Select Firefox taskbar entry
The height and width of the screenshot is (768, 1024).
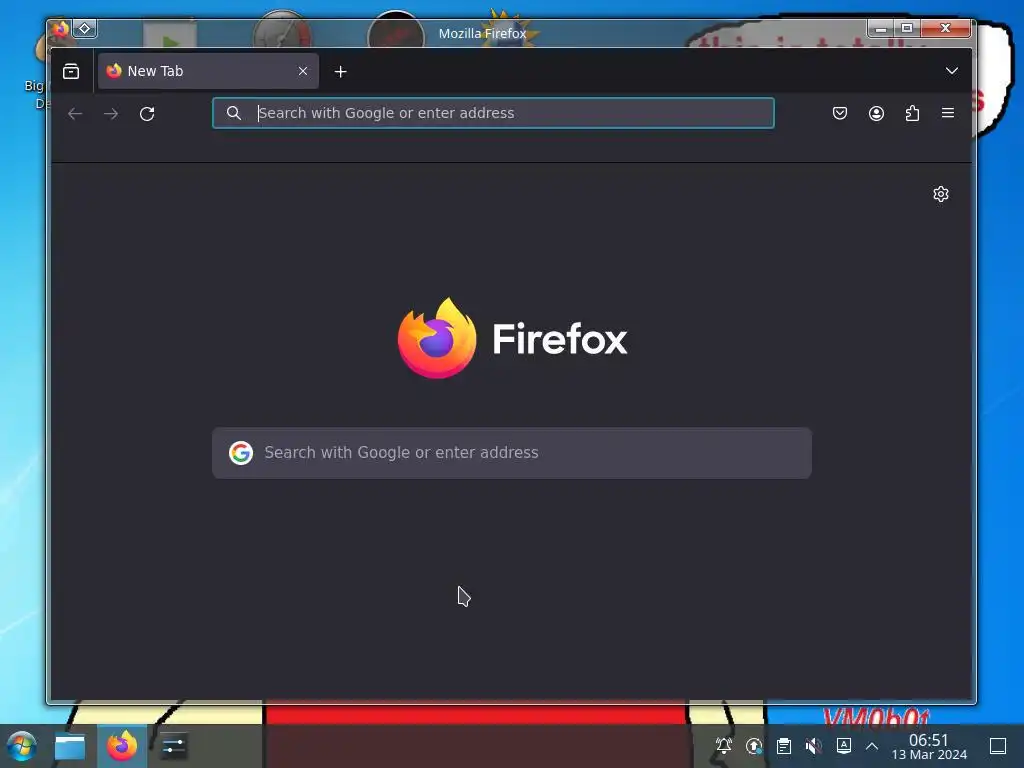coord(122,746)
